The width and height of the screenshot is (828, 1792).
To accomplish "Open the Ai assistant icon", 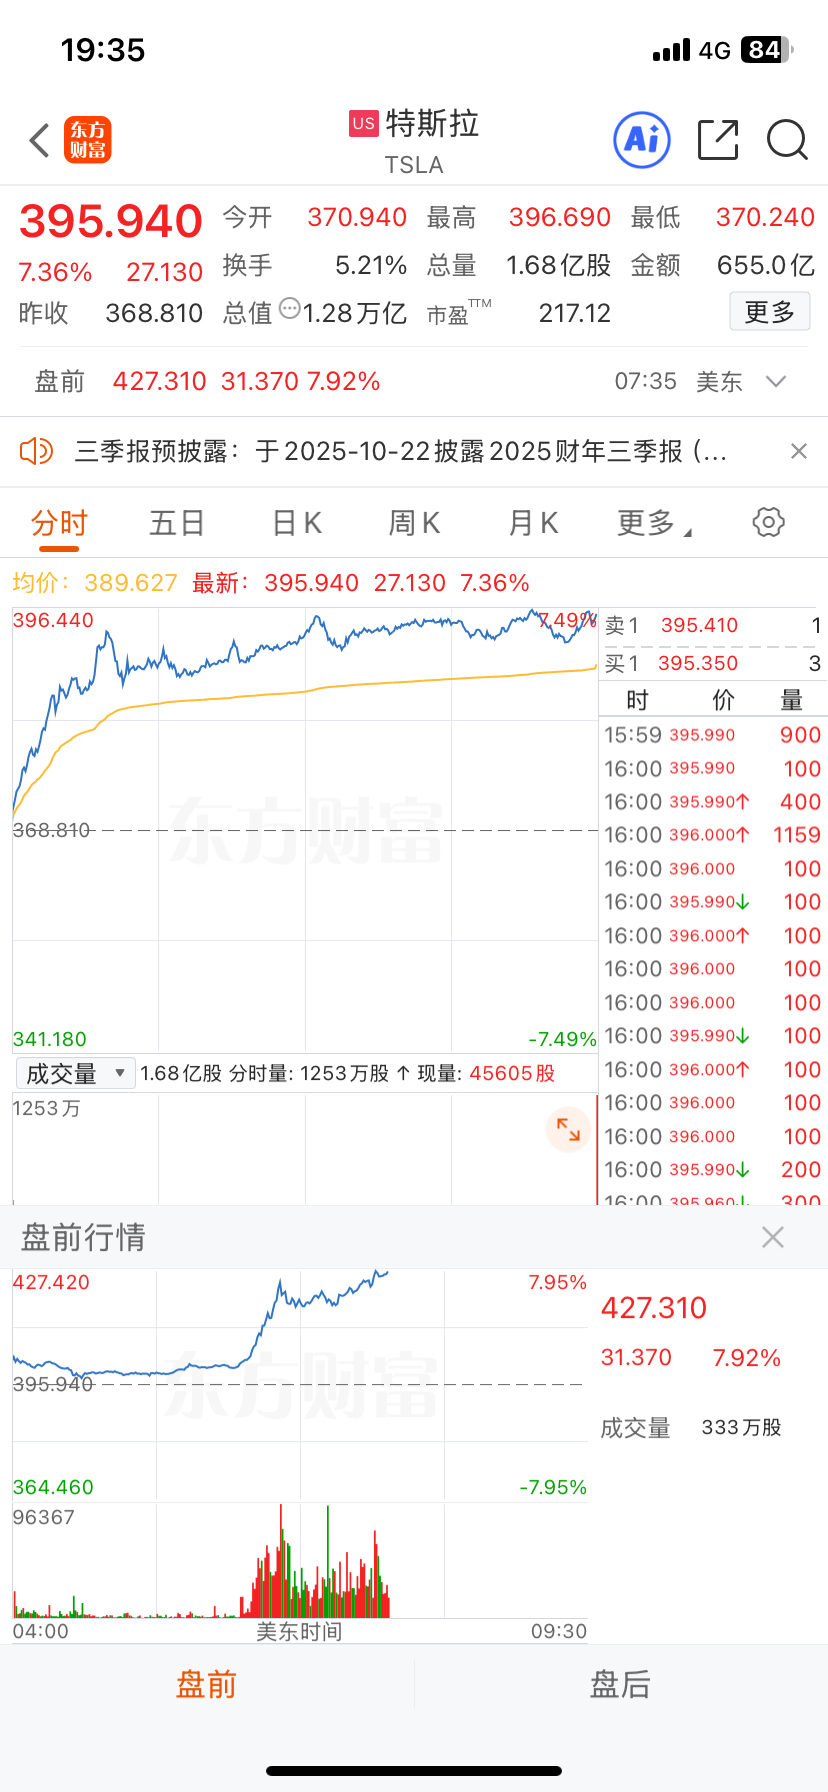I will tap(641, 140).
